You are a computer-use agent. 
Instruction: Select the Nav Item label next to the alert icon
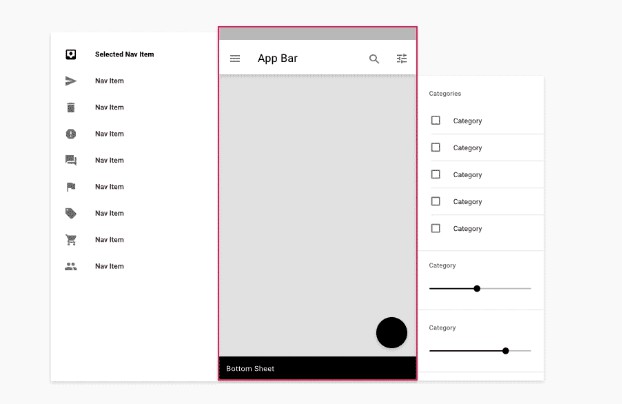point(109,134)
